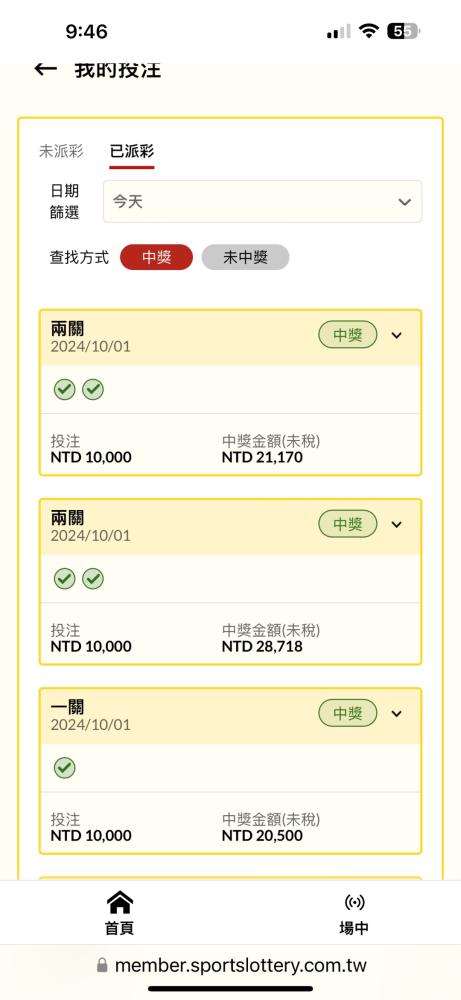Tap the battery indicator in status bar
The image size is (461, 1000).
click(x=403, y=31)
